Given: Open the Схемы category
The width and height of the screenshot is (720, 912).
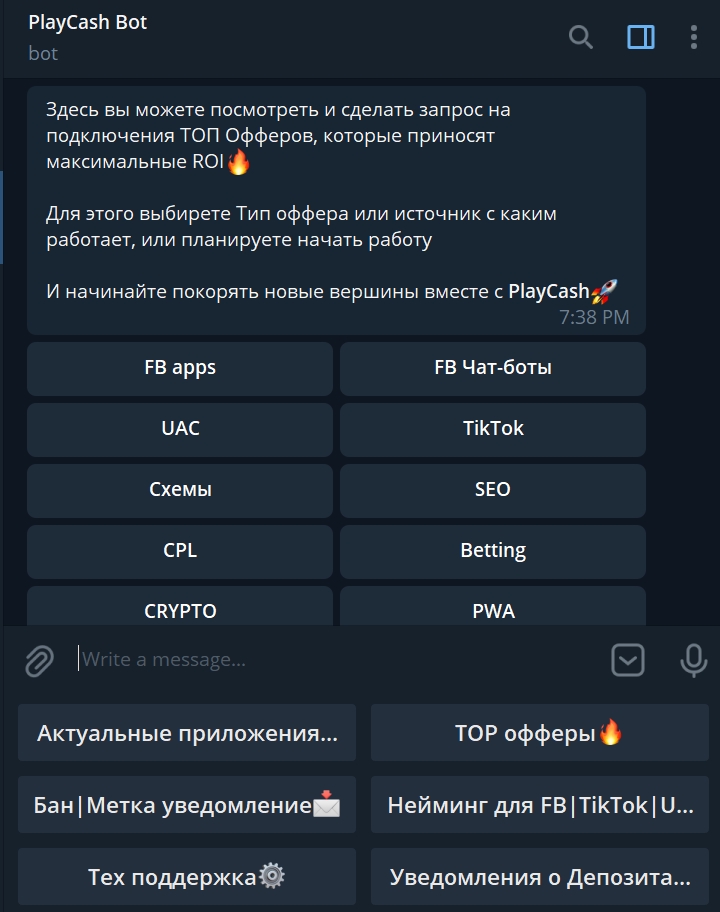Looking at the screenshot, I should 180,491.
